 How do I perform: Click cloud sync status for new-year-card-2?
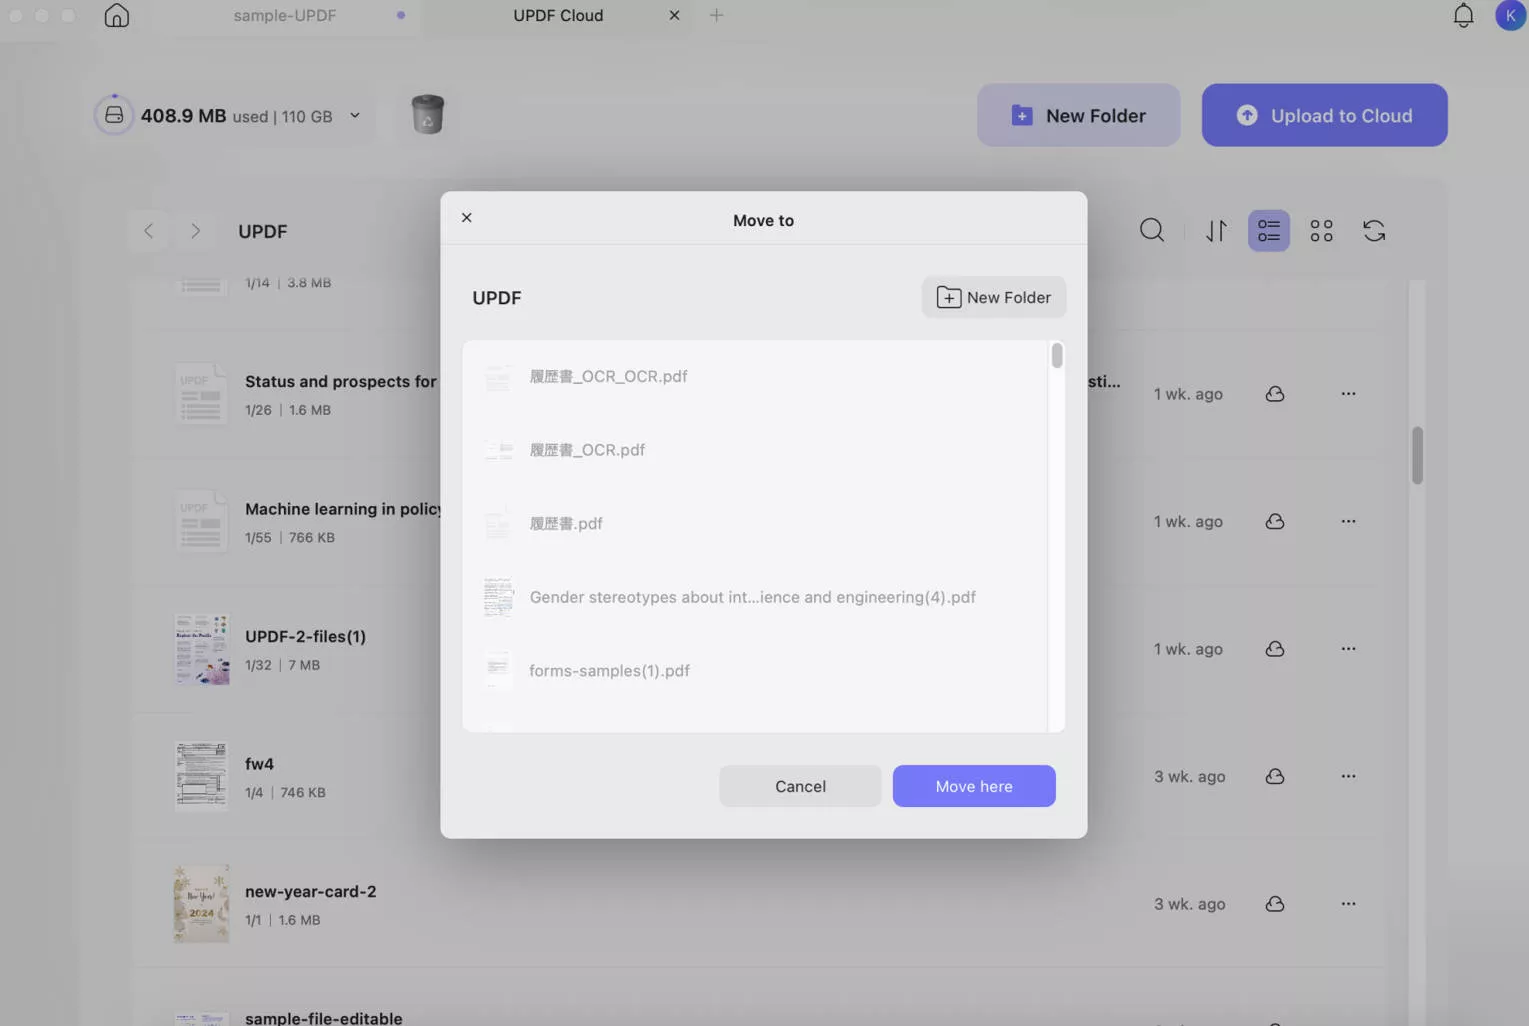1274,903
